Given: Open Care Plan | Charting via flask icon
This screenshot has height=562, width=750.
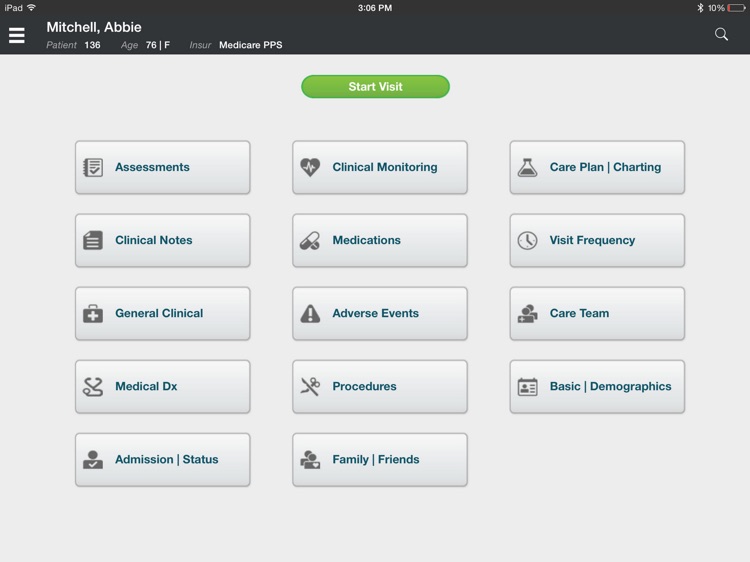Looking at the screenshot, I should (x=527, y=167).
